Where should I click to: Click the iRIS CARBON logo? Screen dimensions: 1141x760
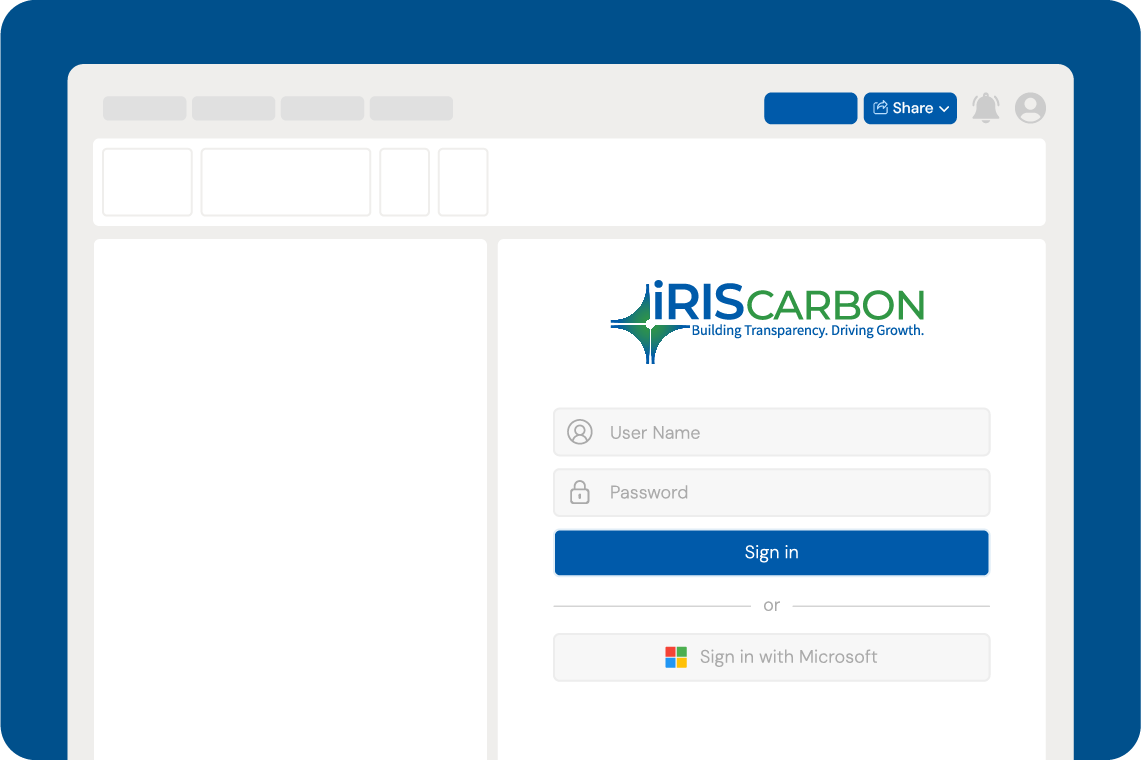coord(768,322)
